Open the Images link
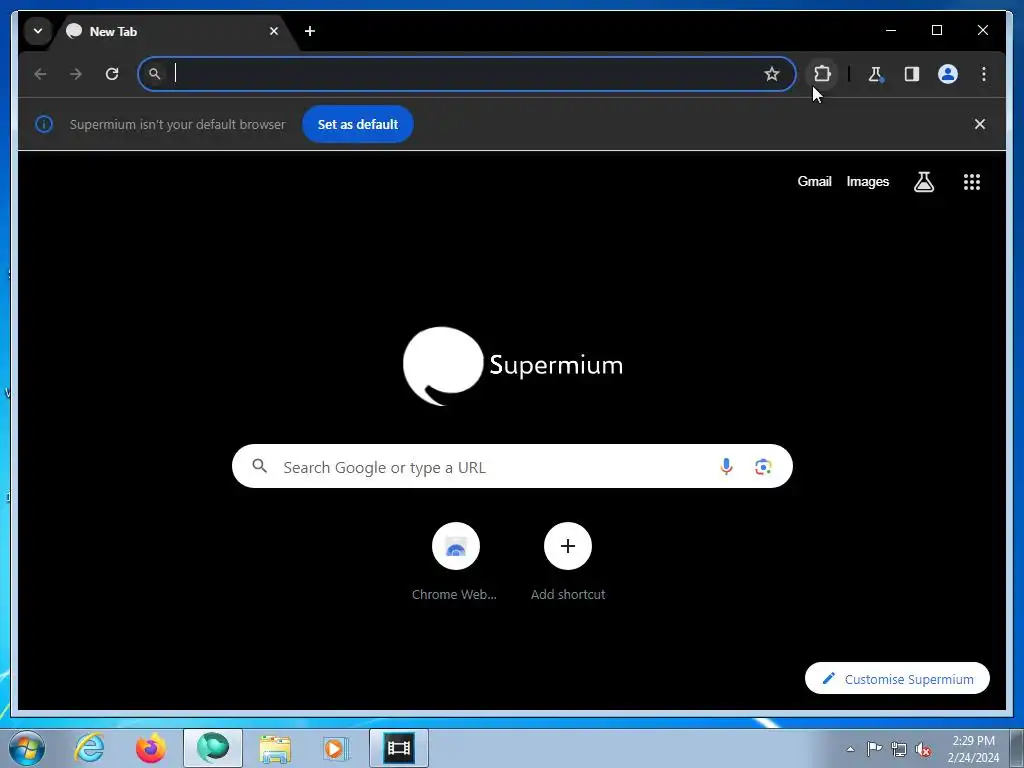The image size is (1024, 768). point(867,182)
